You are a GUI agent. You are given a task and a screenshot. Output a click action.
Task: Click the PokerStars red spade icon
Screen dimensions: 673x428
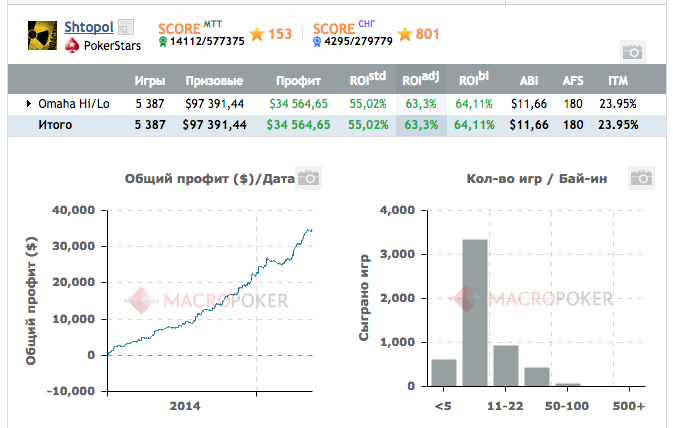[71, 45]
